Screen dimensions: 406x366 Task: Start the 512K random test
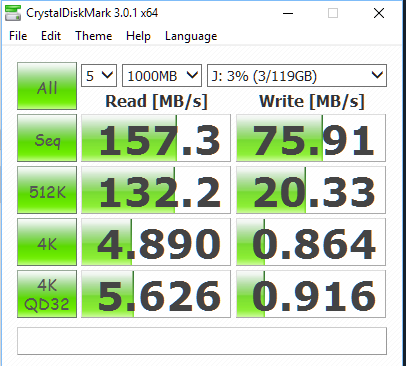(47, 190)
